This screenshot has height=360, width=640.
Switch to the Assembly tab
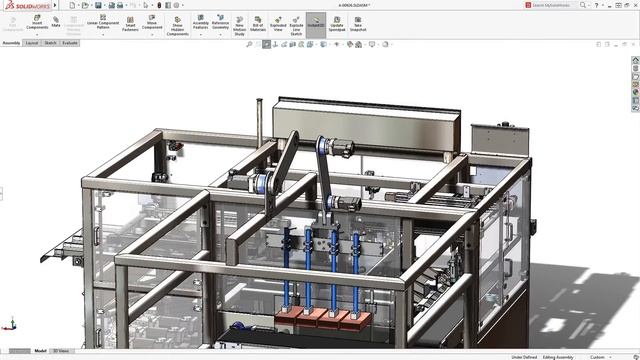(x=11, y=43)
